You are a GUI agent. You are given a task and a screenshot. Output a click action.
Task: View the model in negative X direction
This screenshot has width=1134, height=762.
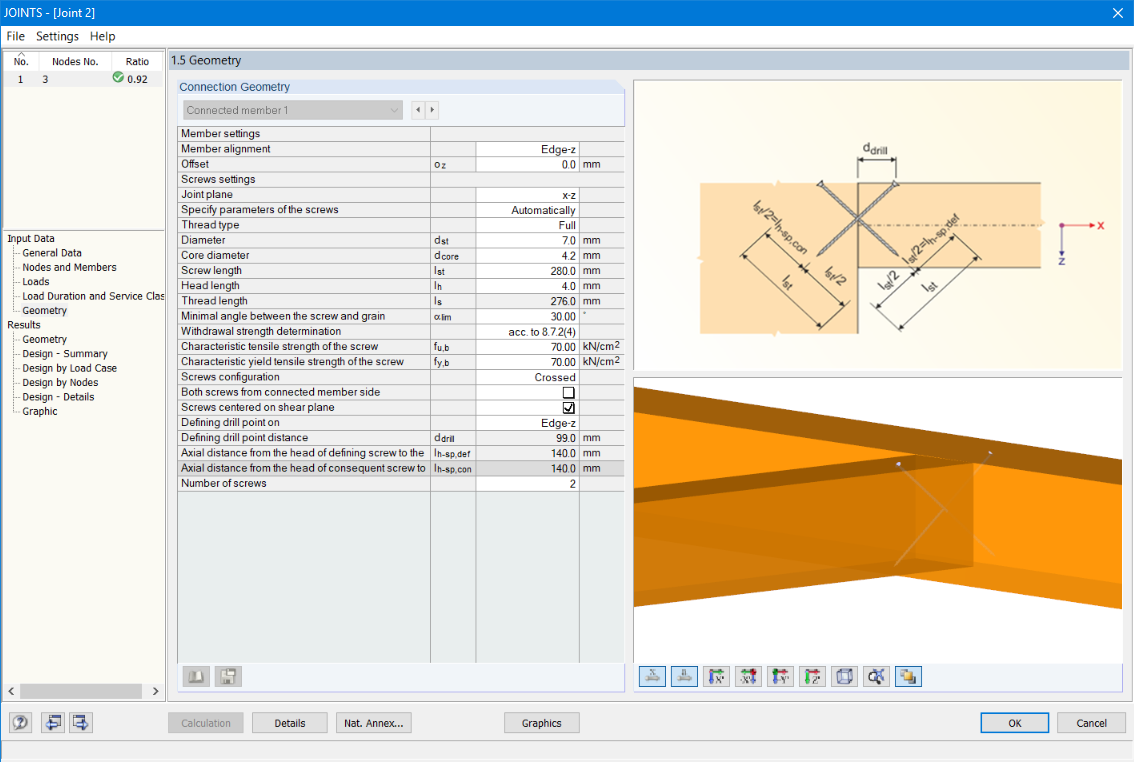click(748, 677)
